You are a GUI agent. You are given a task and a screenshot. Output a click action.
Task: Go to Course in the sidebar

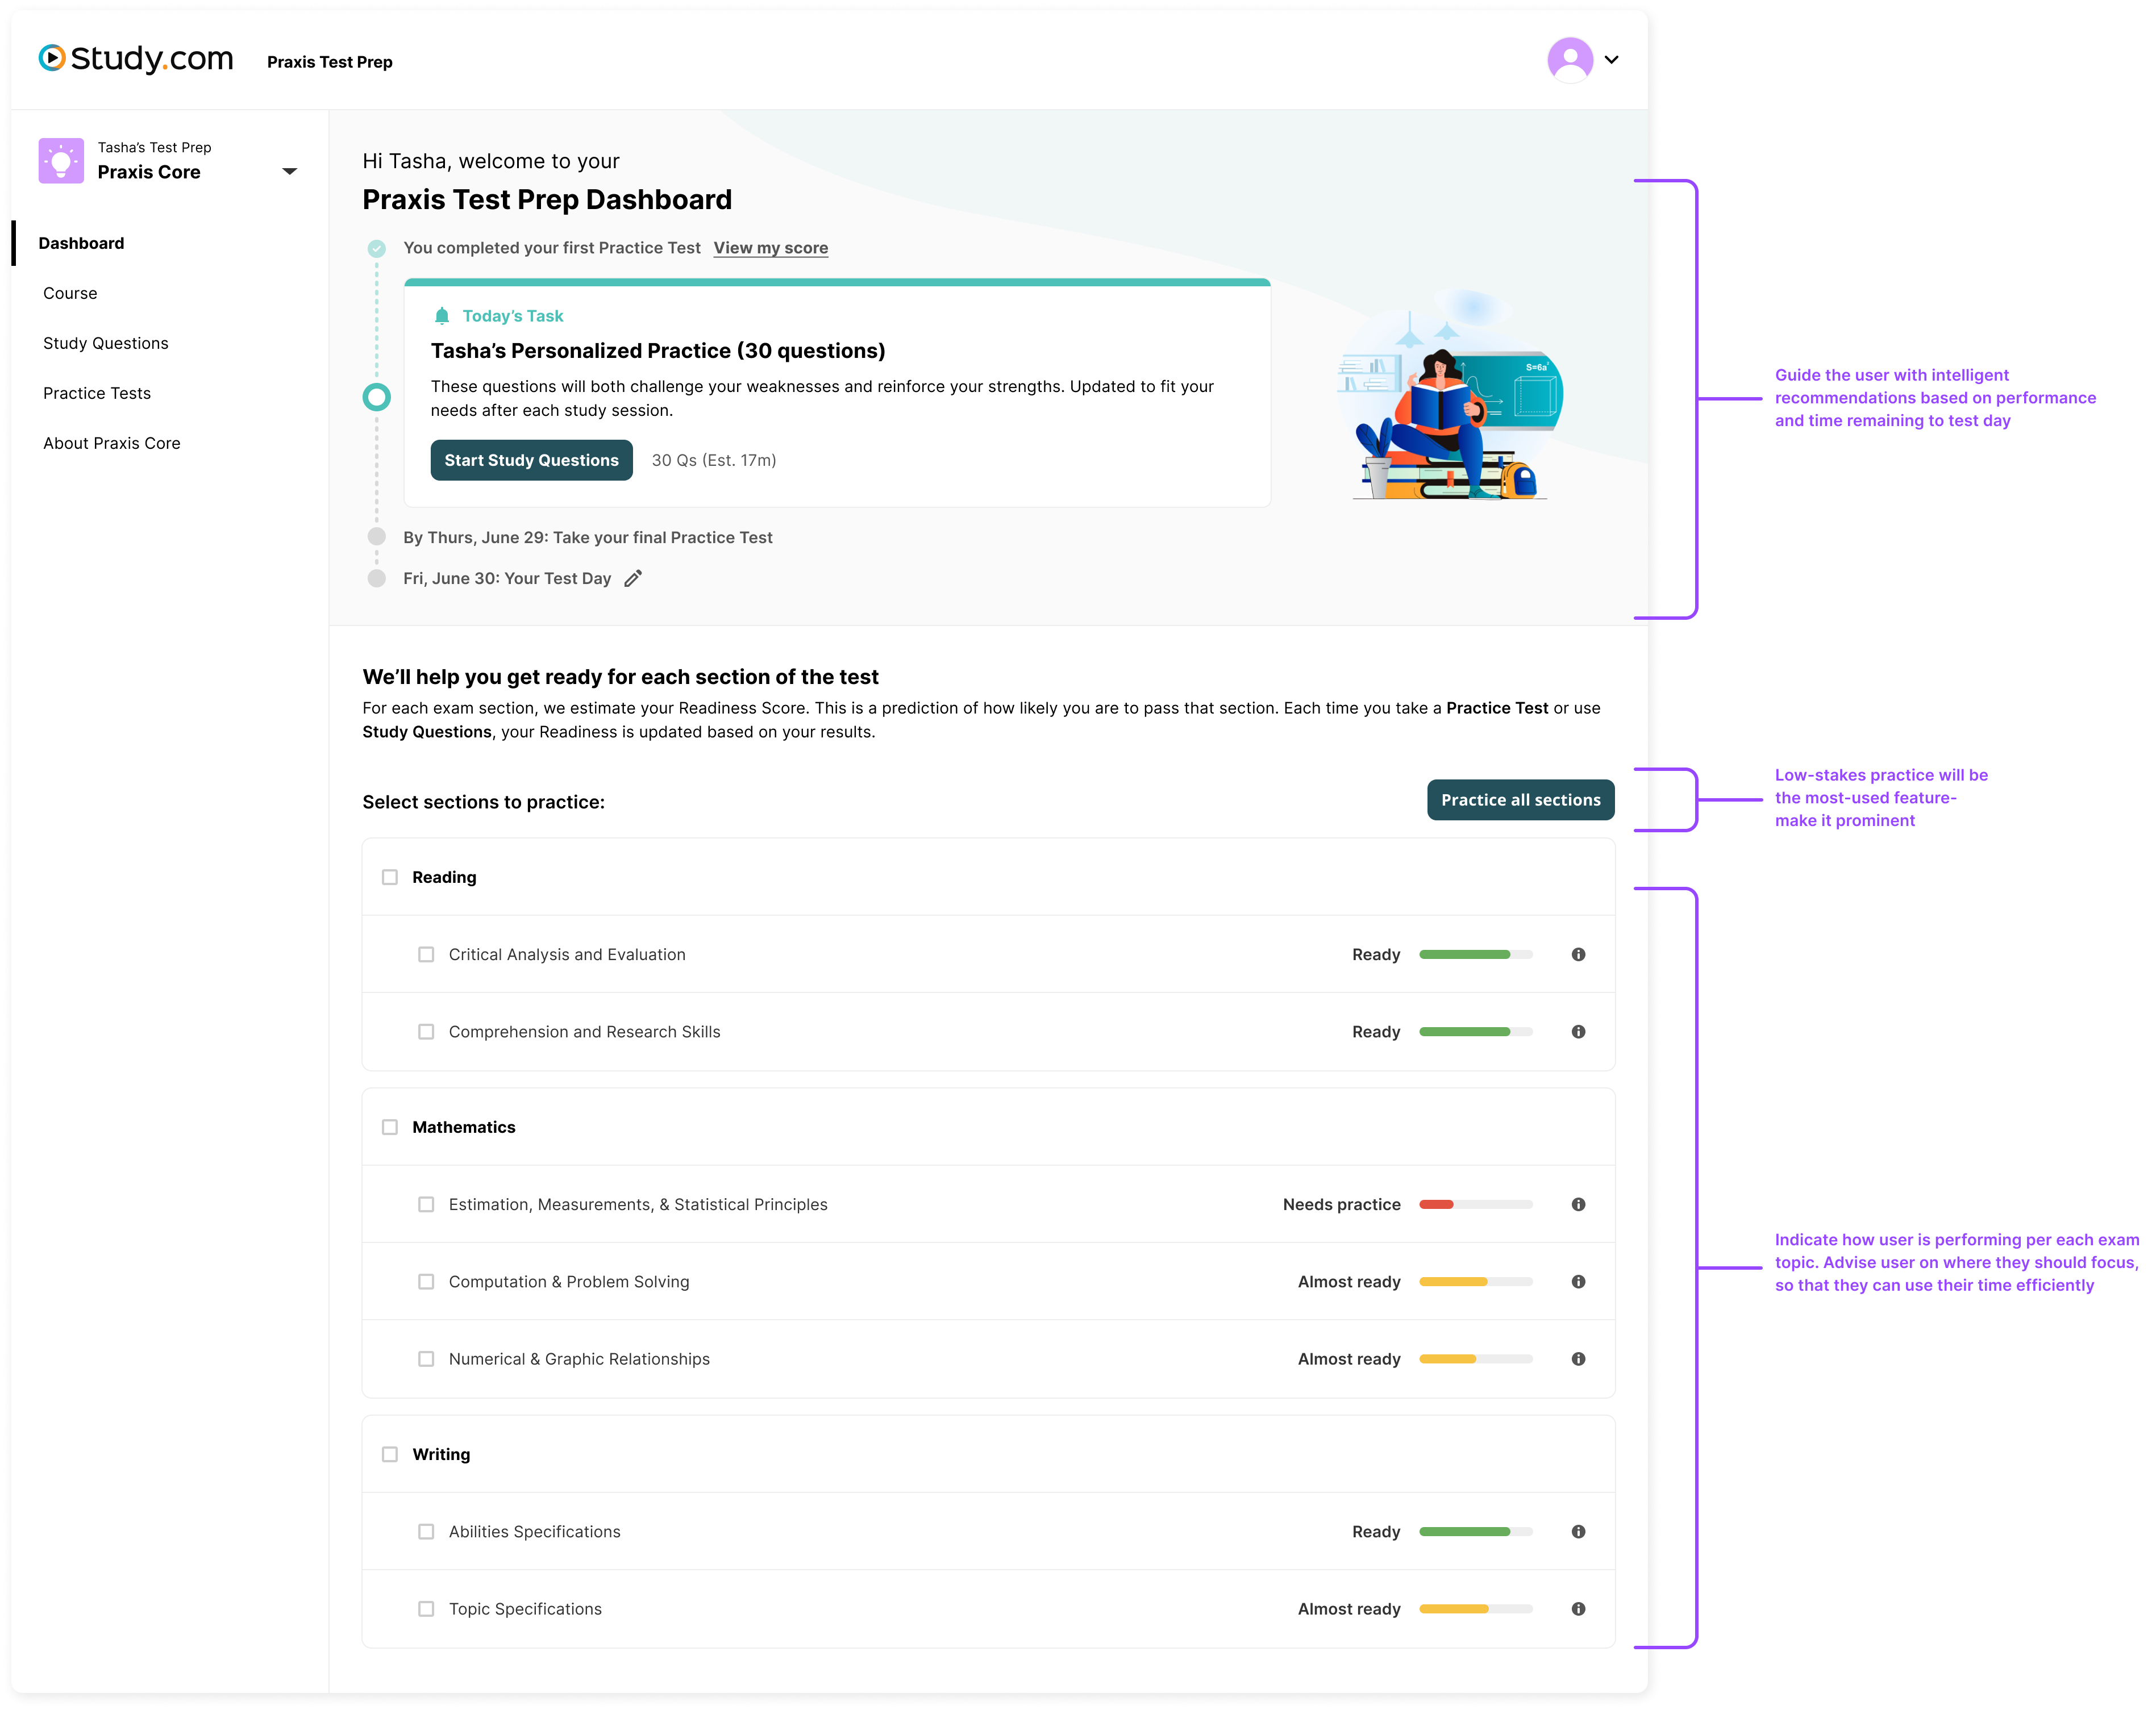click(70, 293)
